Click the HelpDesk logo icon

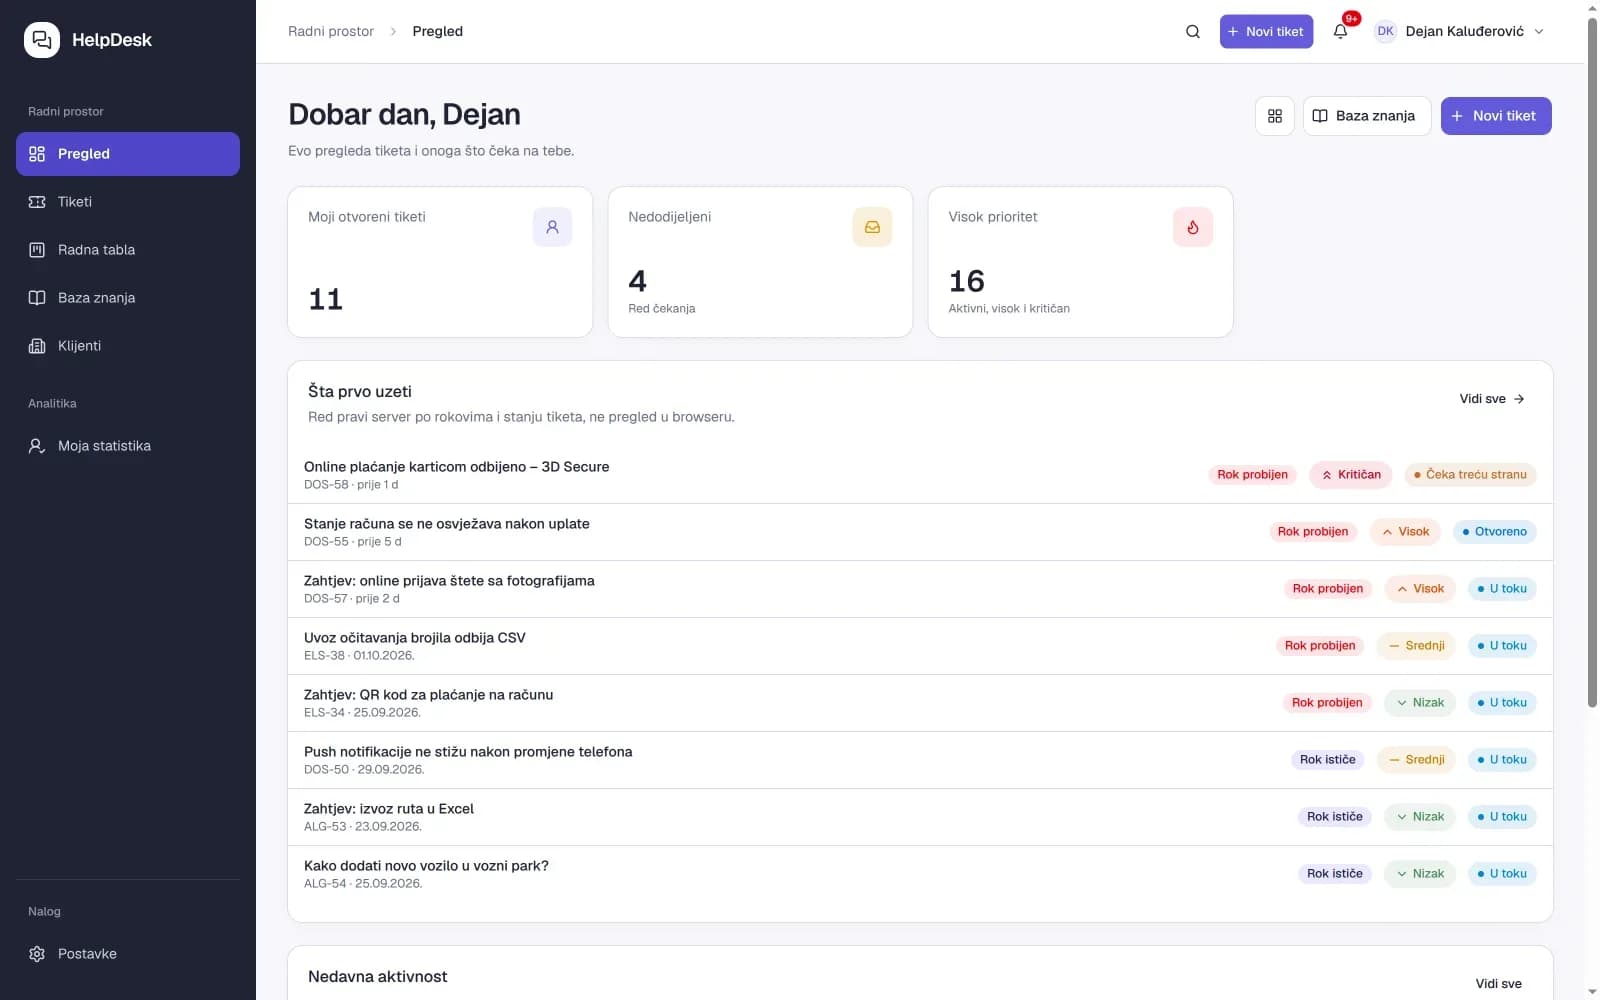pyautogui.click(x=42, y=40)
